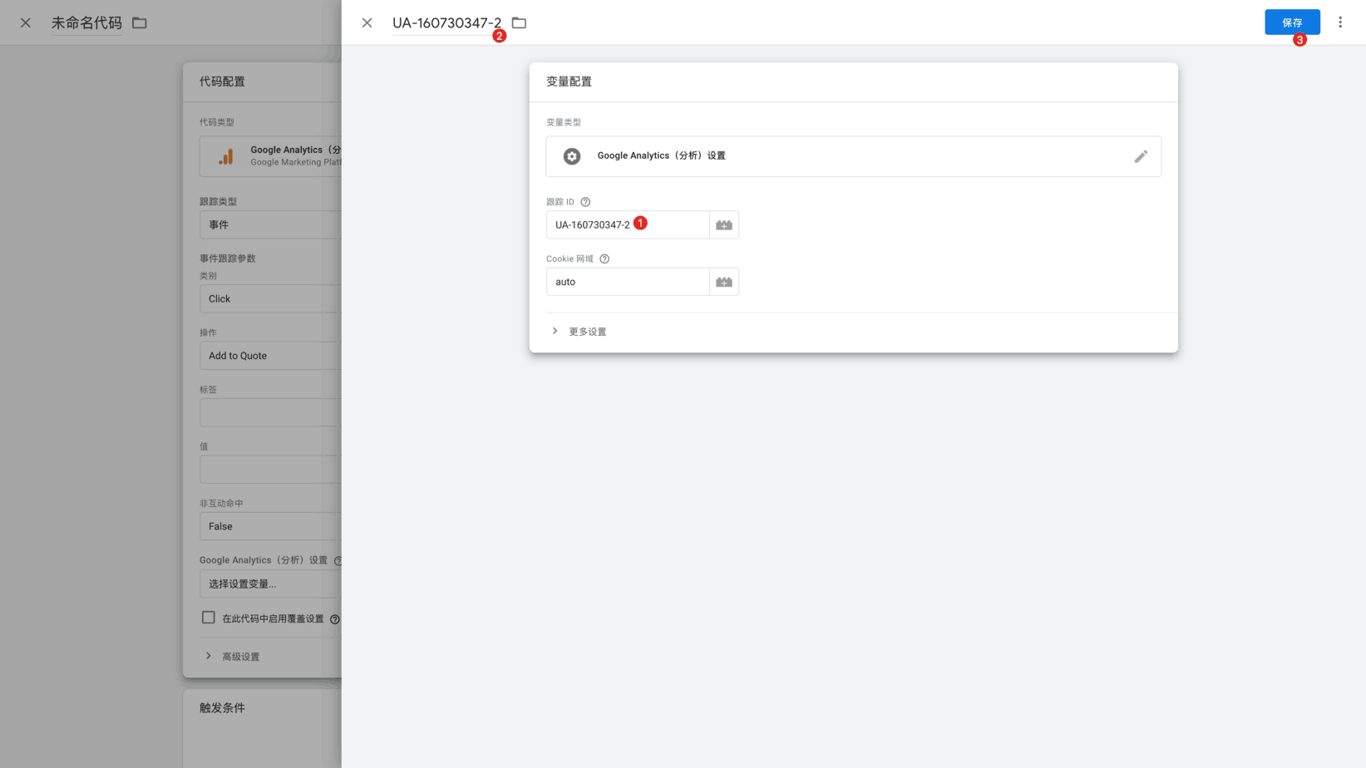
Task: Click the pencil edit icon for variable type
Action: tap(1140, 157)
